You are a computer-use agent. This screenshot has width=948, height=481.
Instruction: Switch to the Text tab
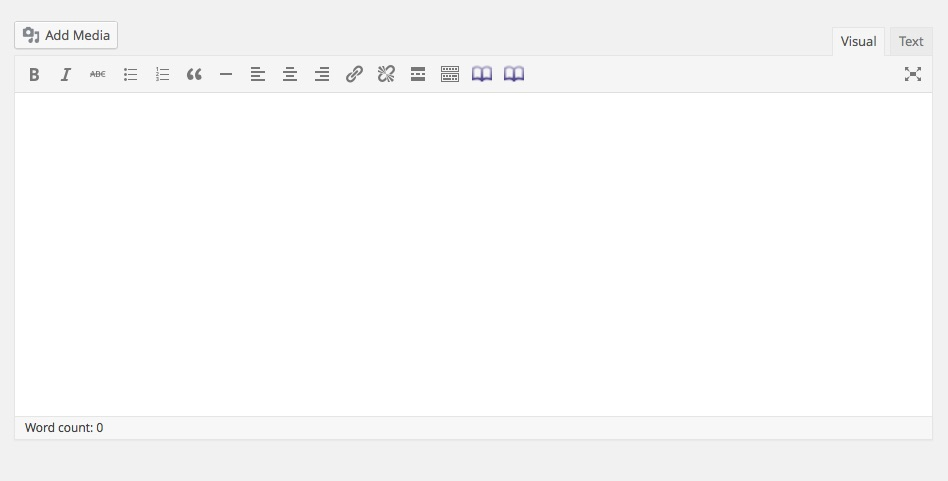pos(911,42)
